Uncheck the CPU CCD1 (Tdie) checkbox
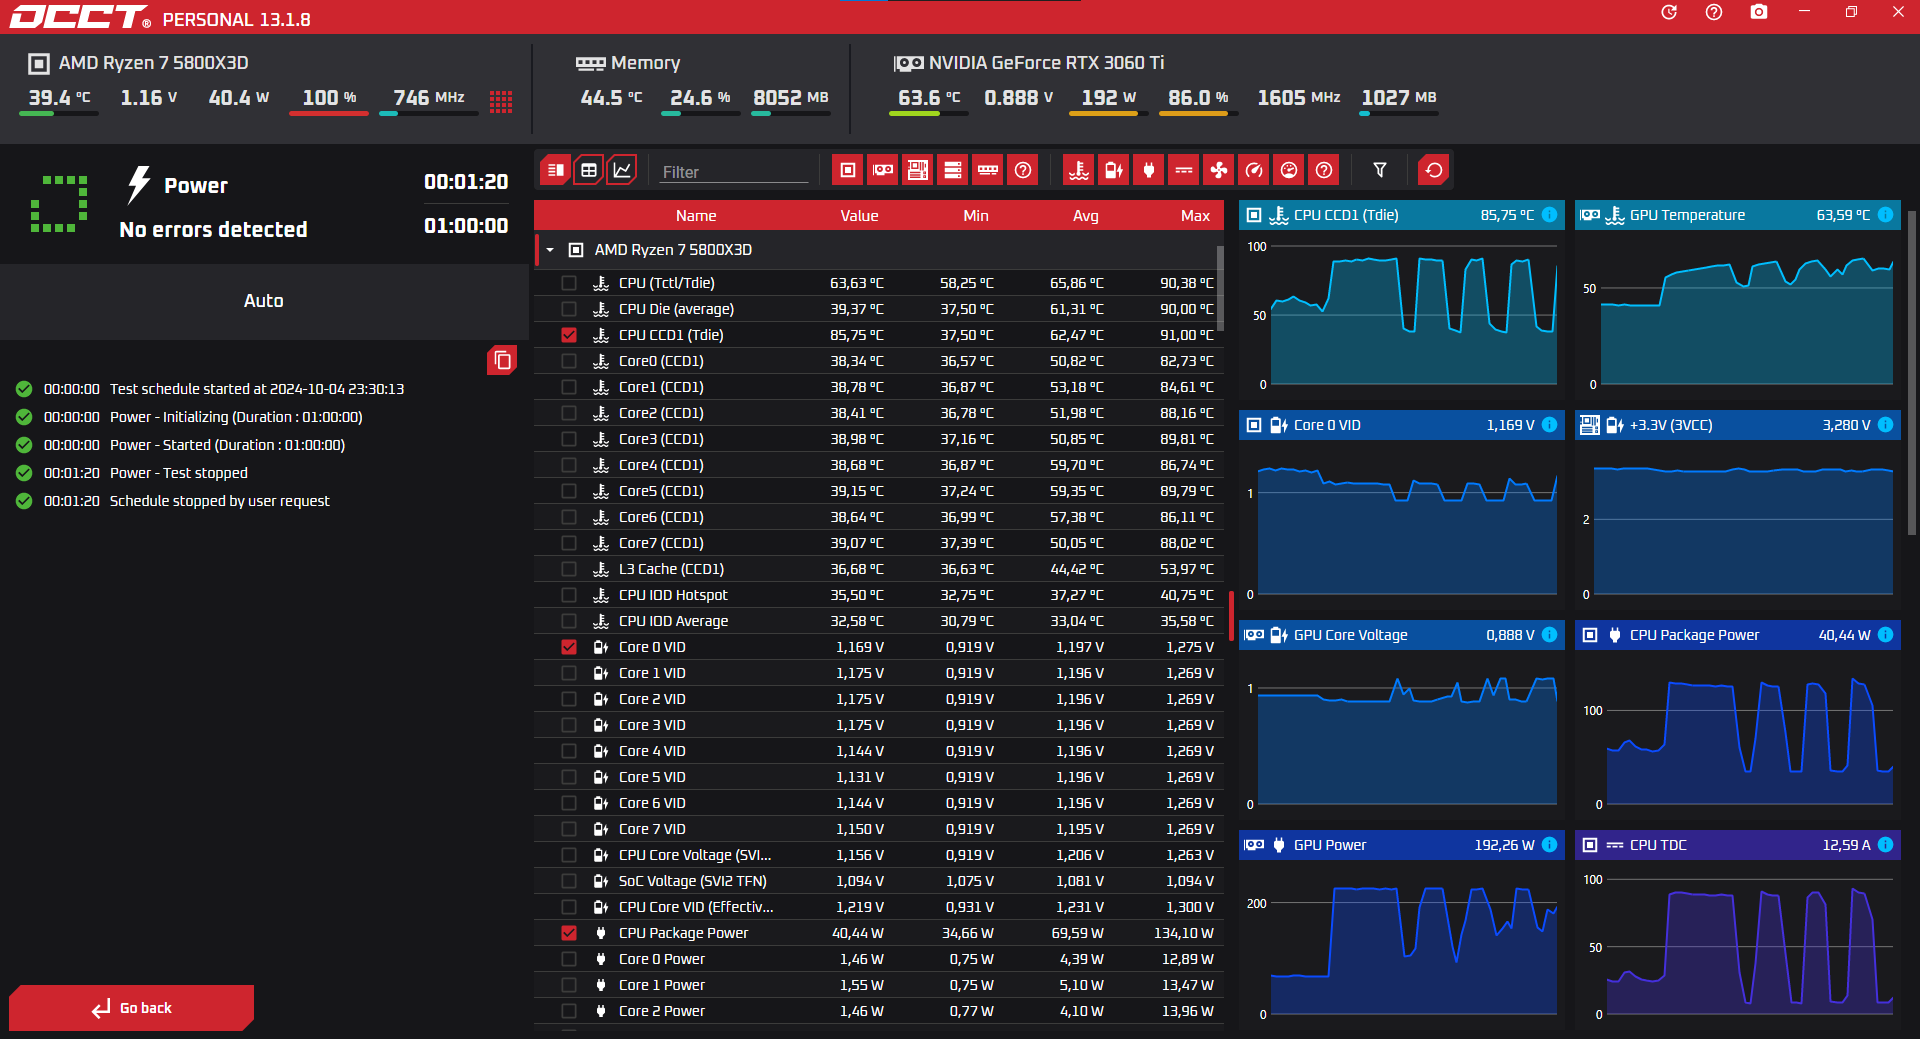The height and width of the screenshot is (1039, 1920). (569, 335)
